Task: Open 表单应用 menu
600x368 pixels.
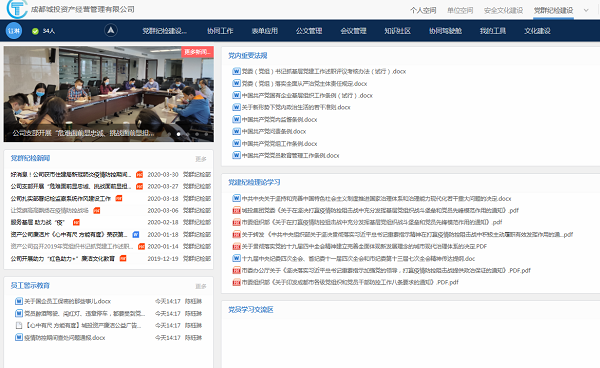Action: coord(264,31)
